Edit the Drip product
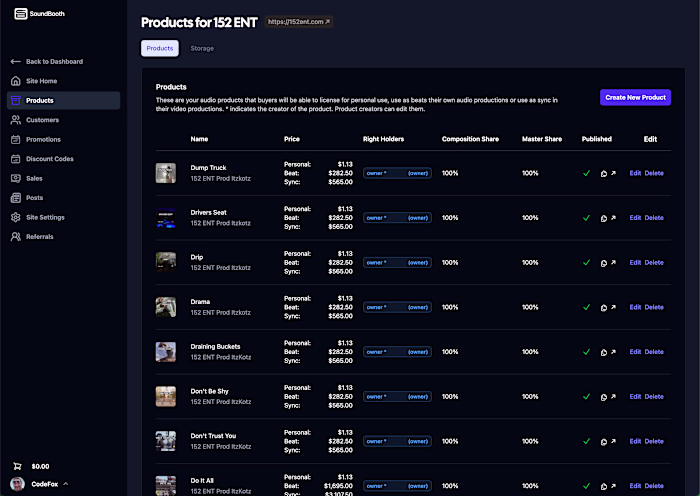The height and width of the screenshot is (496, 700). pos(635,263)
